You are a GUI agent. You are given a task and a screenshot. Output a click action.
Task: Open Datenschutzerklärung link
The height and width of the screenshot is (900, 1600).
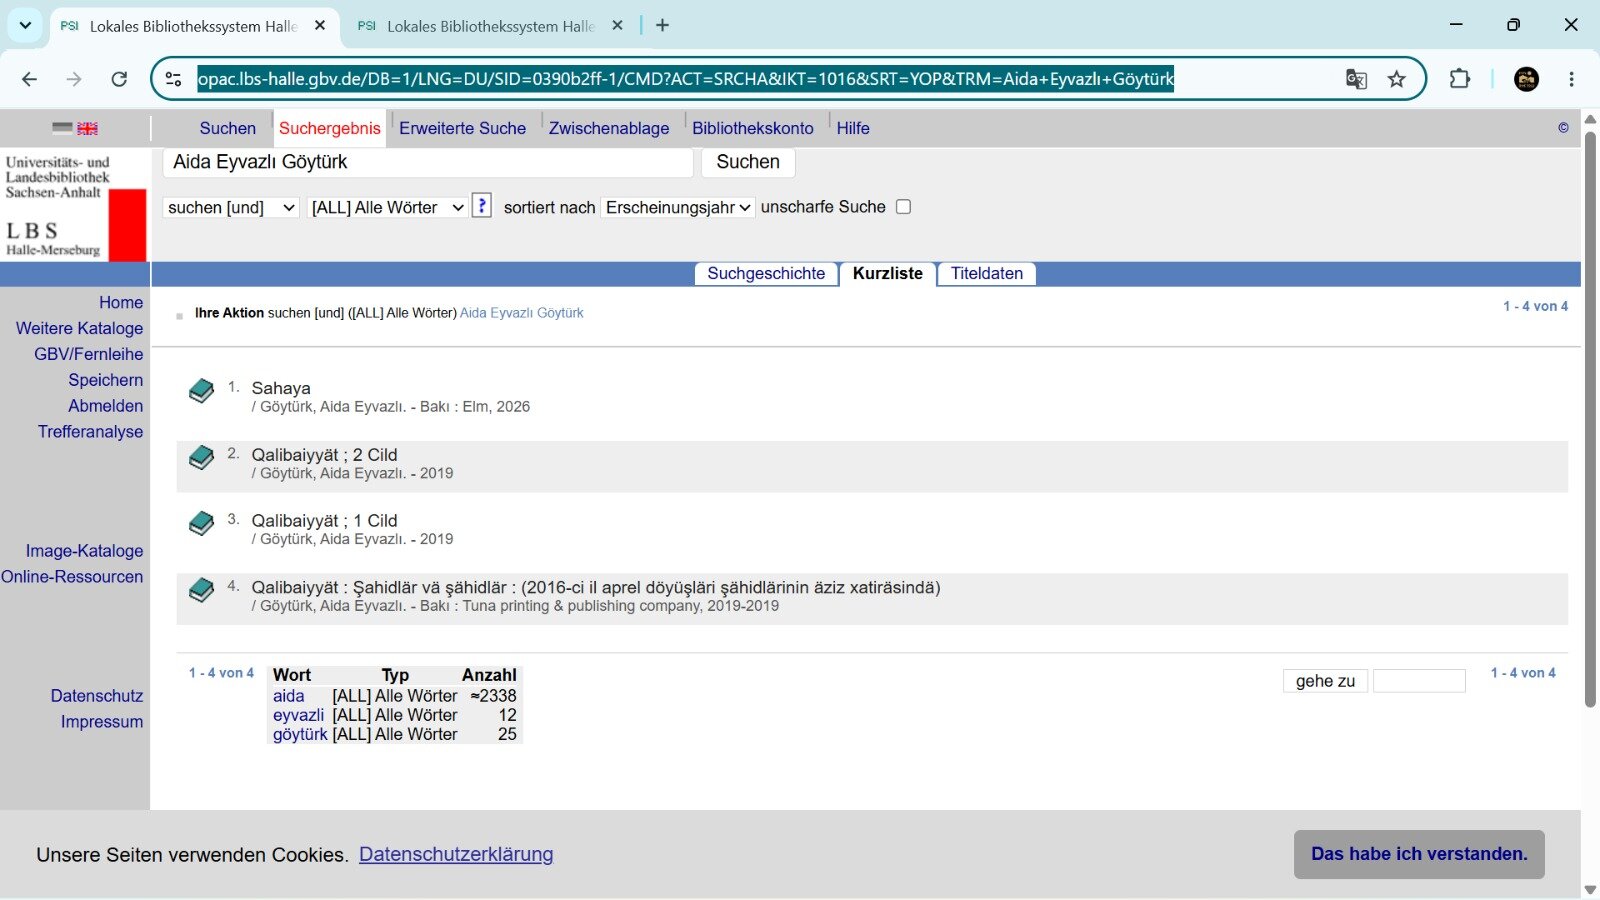[x=456, y=854]
